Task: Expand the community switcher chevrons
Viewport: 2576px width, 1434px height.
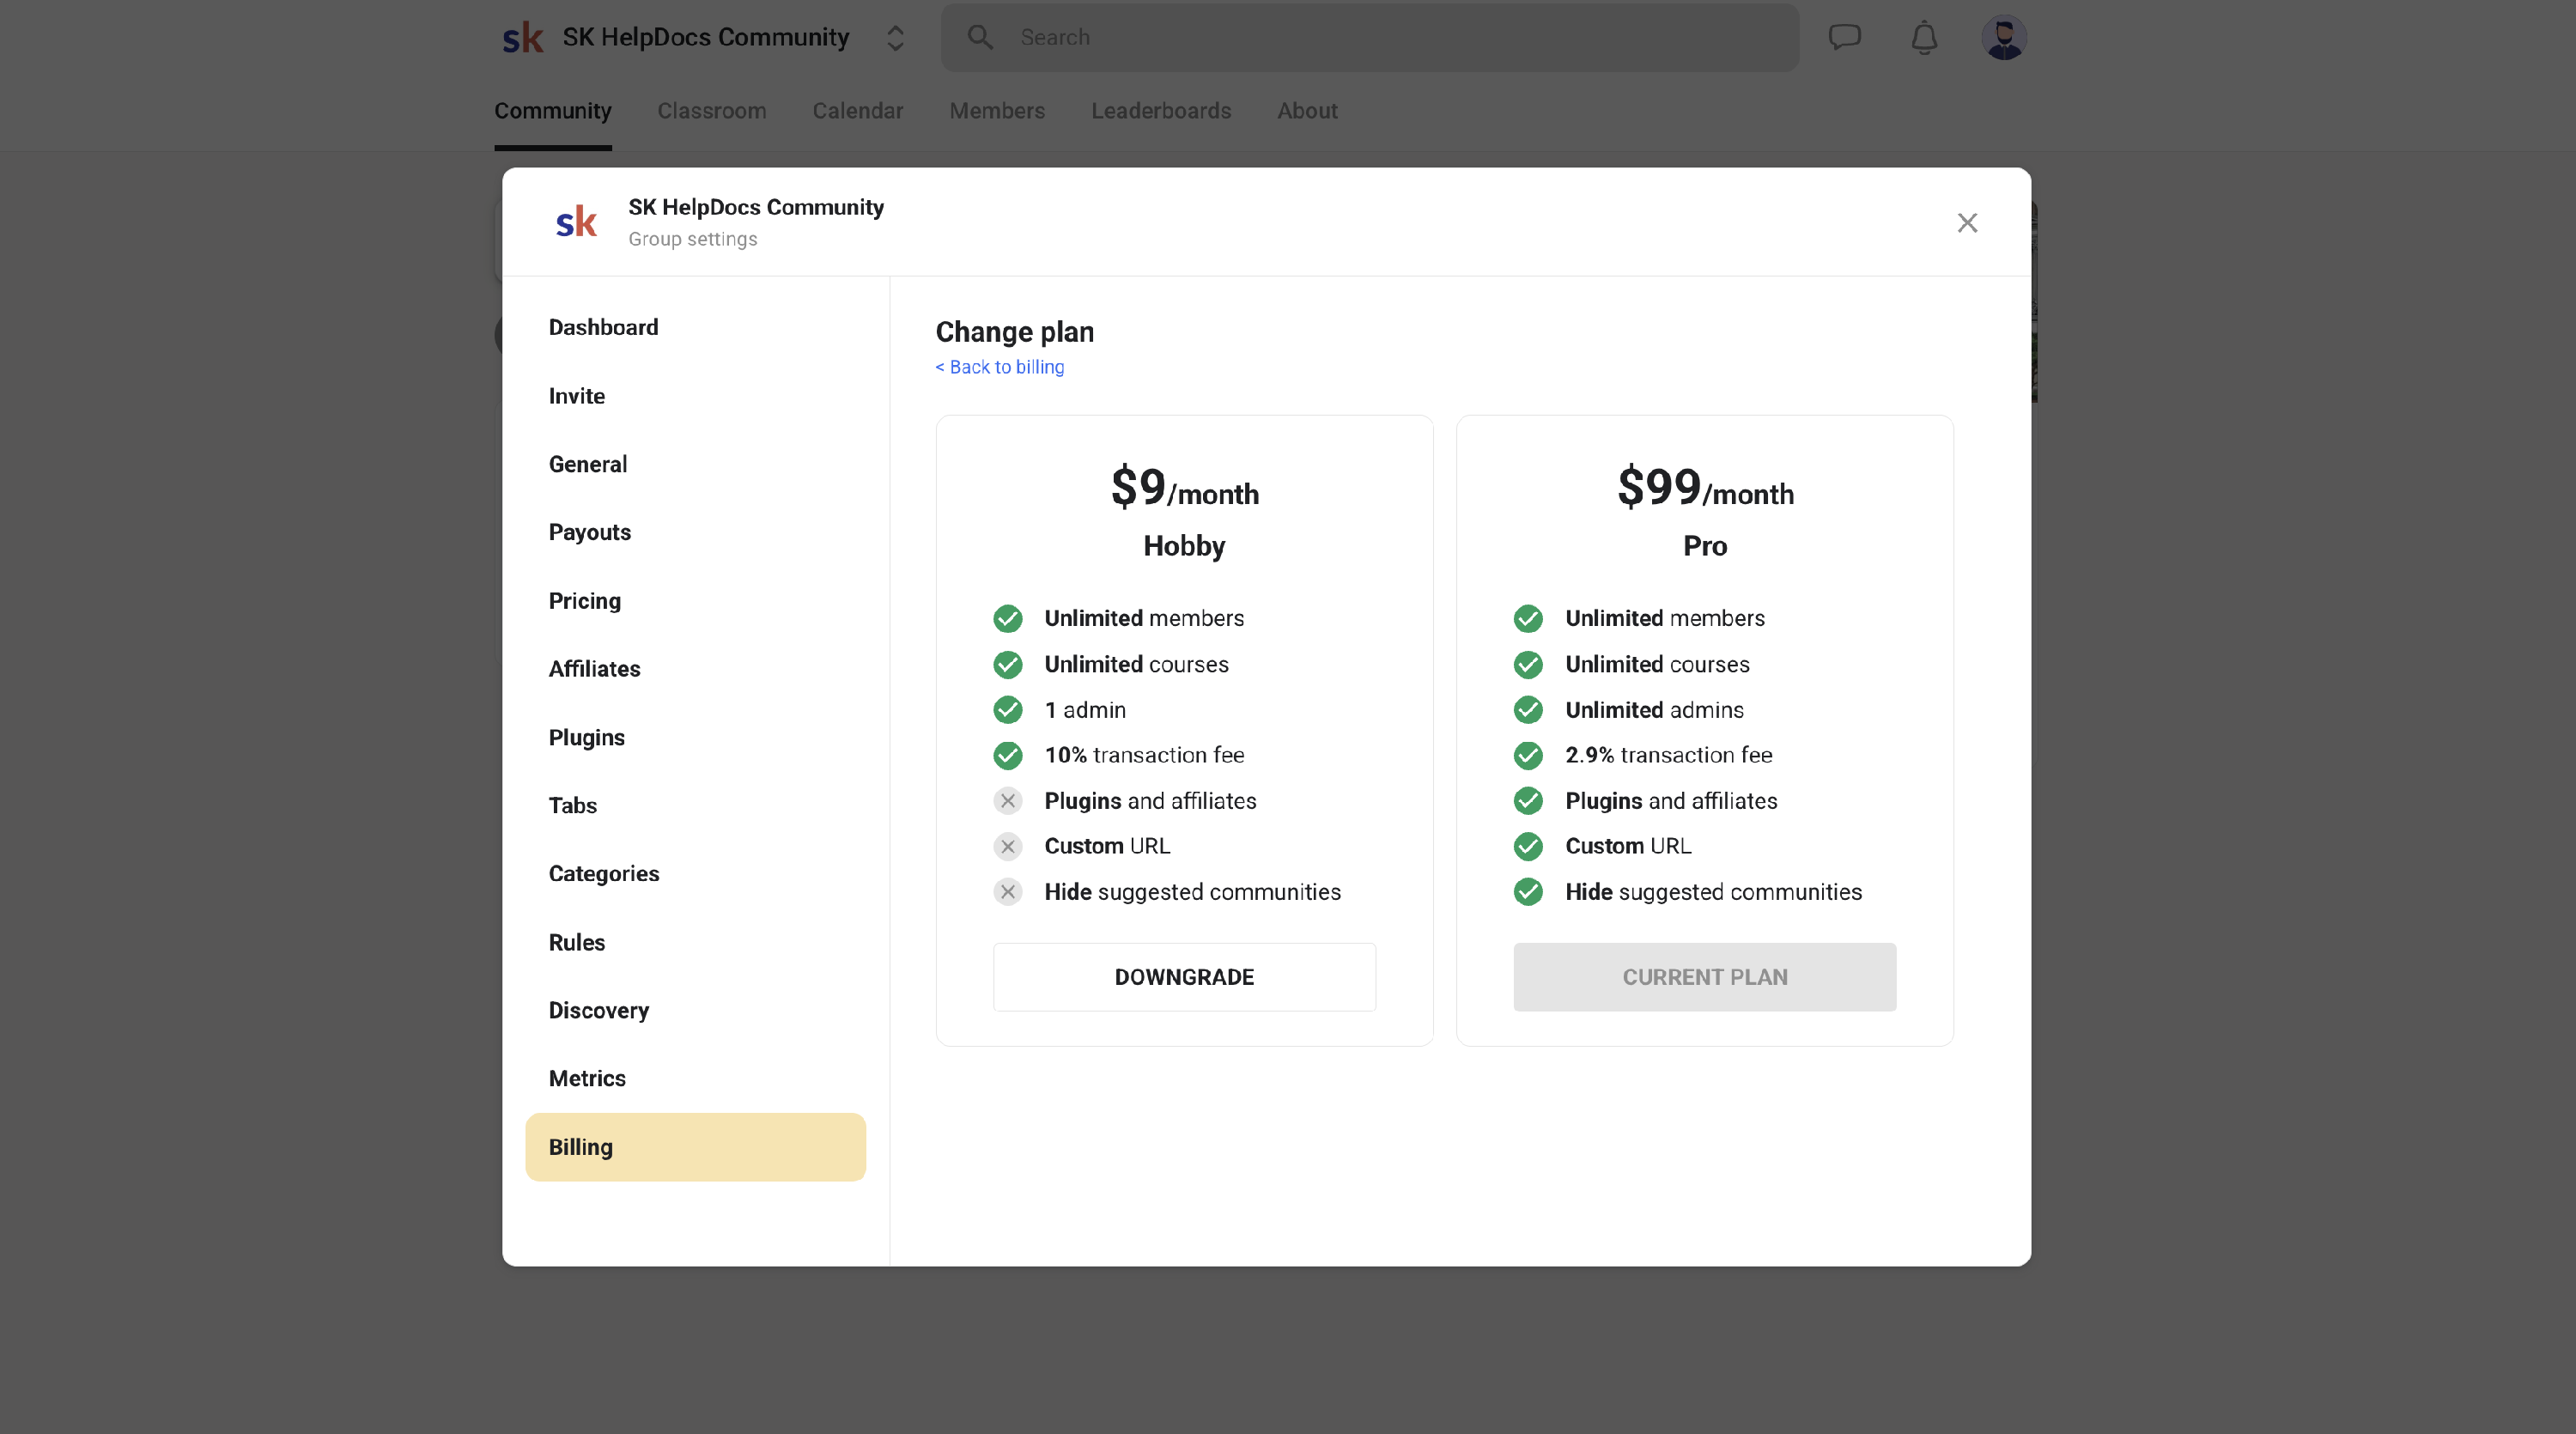Action: (895, 38)
